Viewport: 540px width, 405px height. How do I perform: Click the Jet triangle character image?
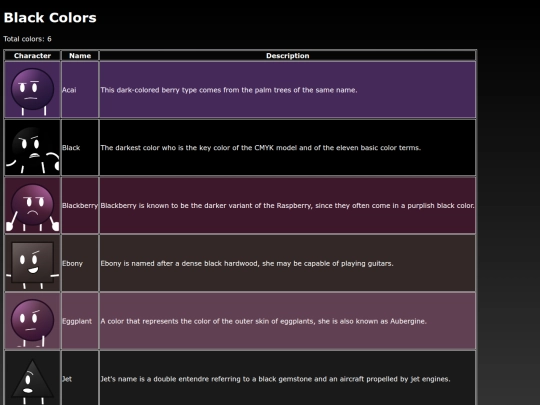[32, 378]
